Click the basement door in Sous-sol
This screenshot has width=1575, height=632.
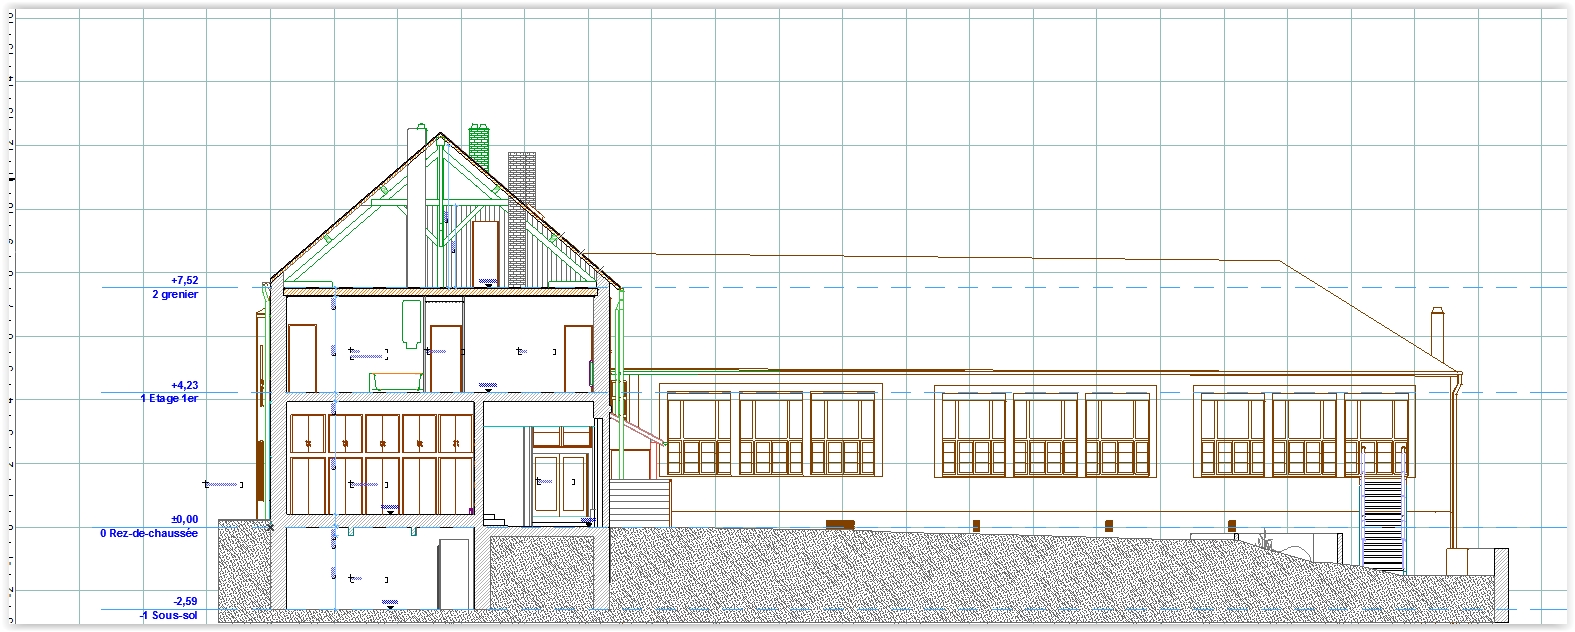point(454,573)
